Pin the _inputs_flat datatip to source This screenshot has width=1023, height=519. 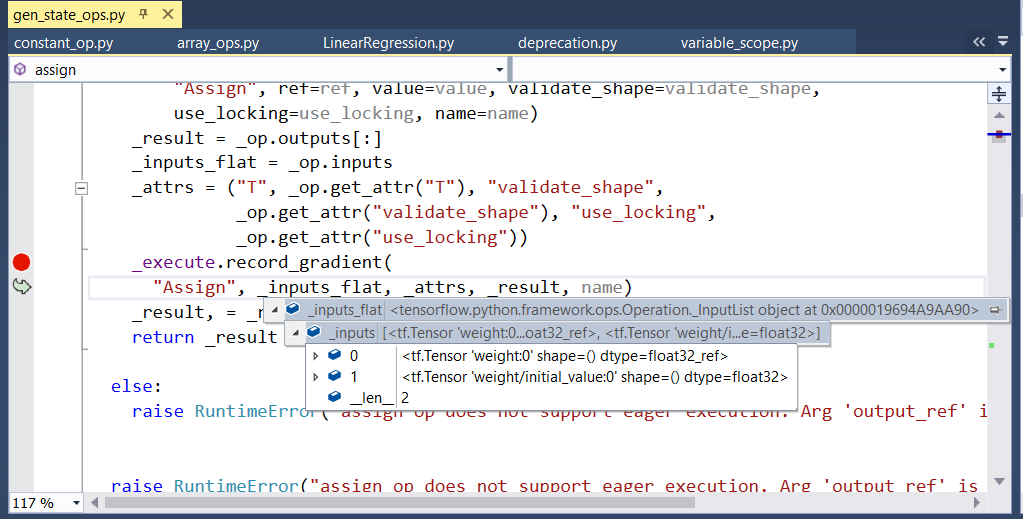(995, 310)
